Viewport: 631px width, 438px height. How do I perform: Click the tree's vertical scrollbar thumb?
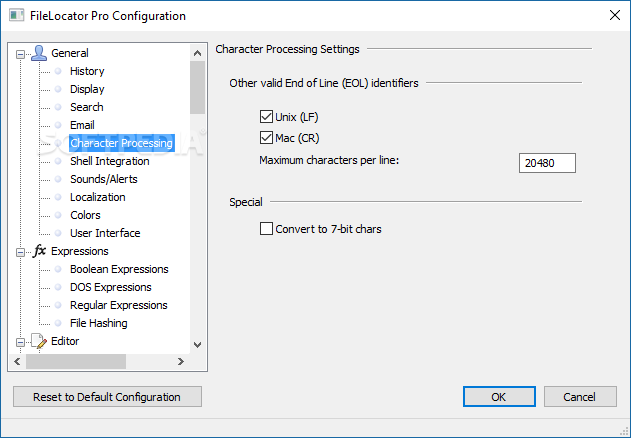[197, 87]
